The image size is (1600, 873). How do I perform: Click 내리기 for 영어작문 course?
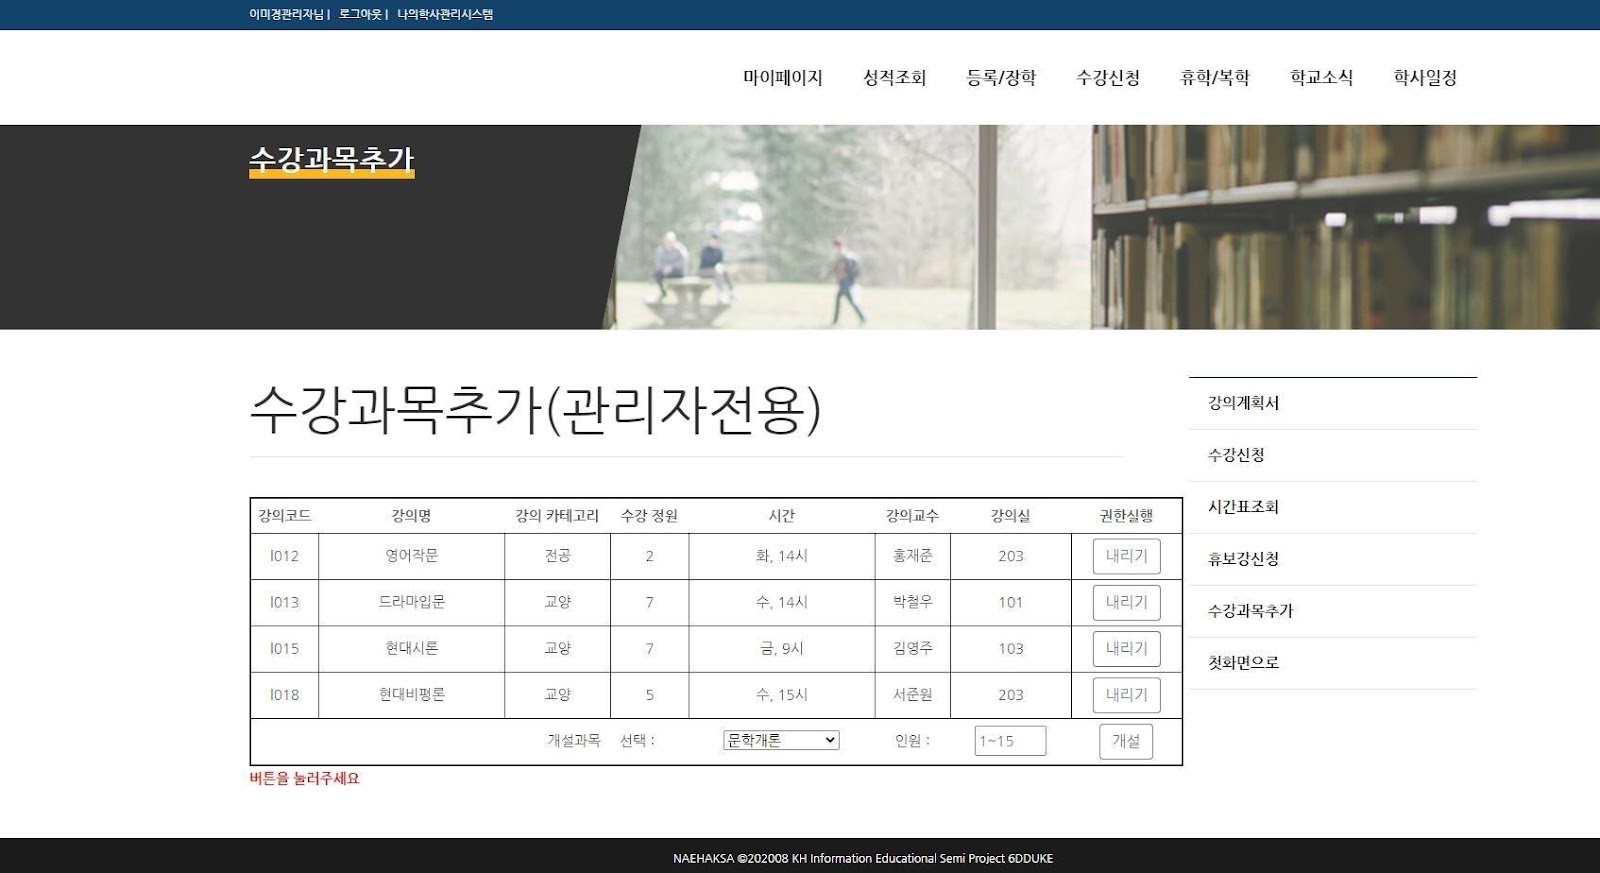click(x=1126, y=556)
